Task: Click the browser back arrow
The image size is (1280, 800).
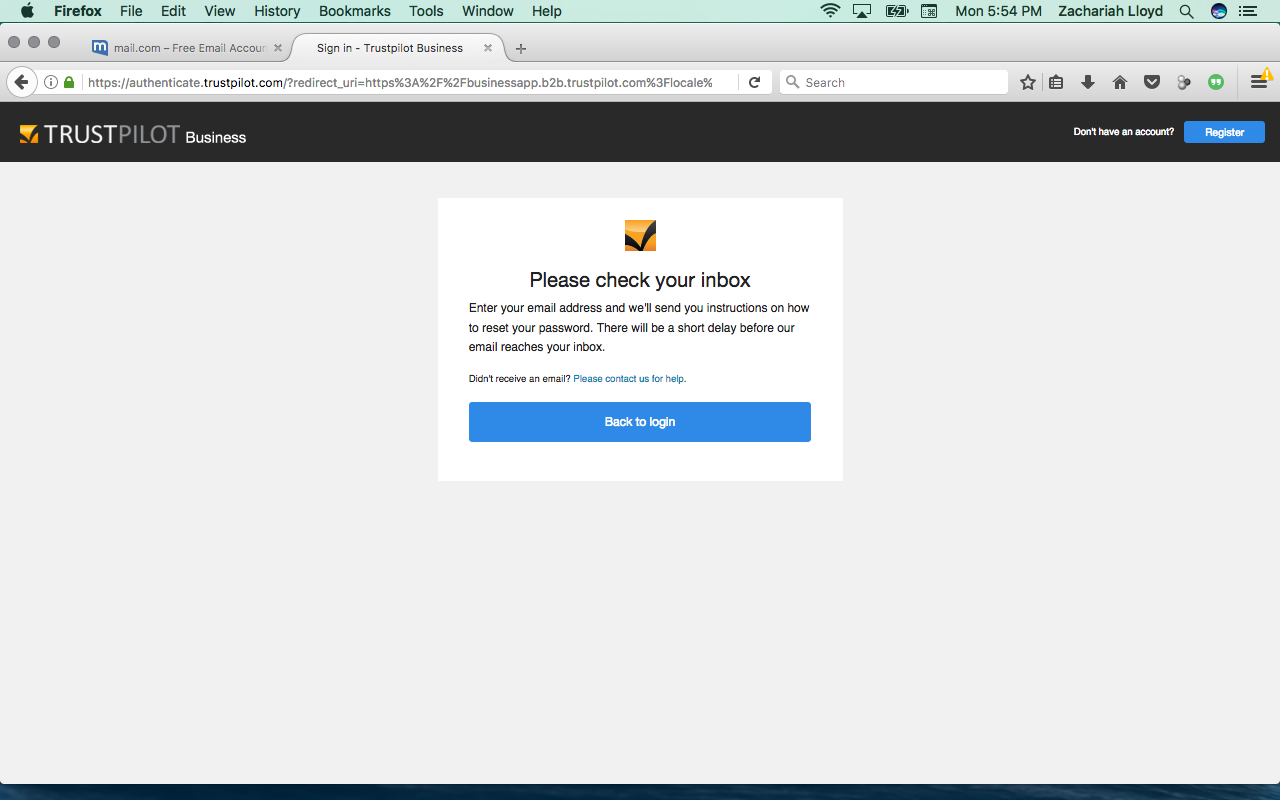Action: coord(21,83)
